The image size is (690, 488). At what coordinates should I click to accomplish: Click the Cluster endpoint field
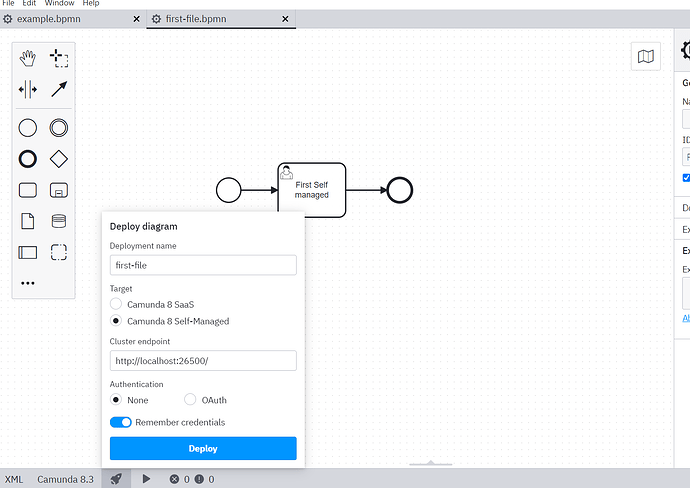[x=203, y=360]
